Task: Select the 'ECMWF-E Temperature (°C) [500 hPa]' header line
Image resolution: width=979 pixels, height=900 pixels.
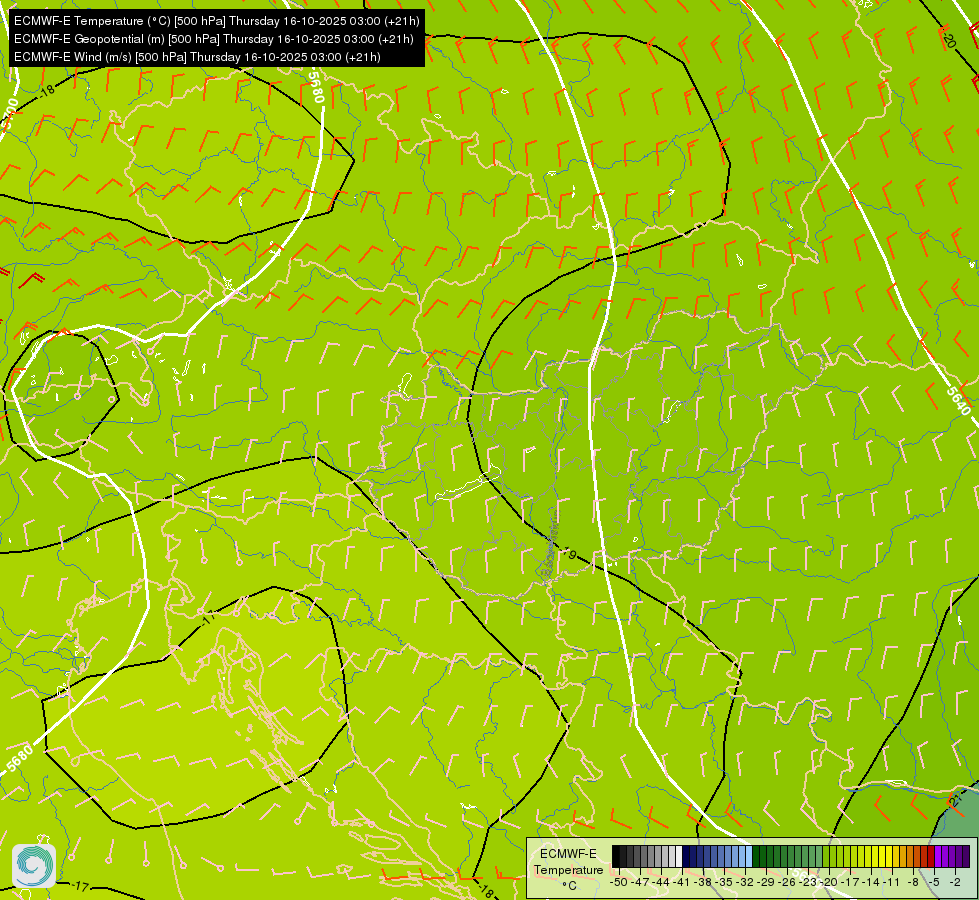Action: pyautogui.click(x=217, y=21)
